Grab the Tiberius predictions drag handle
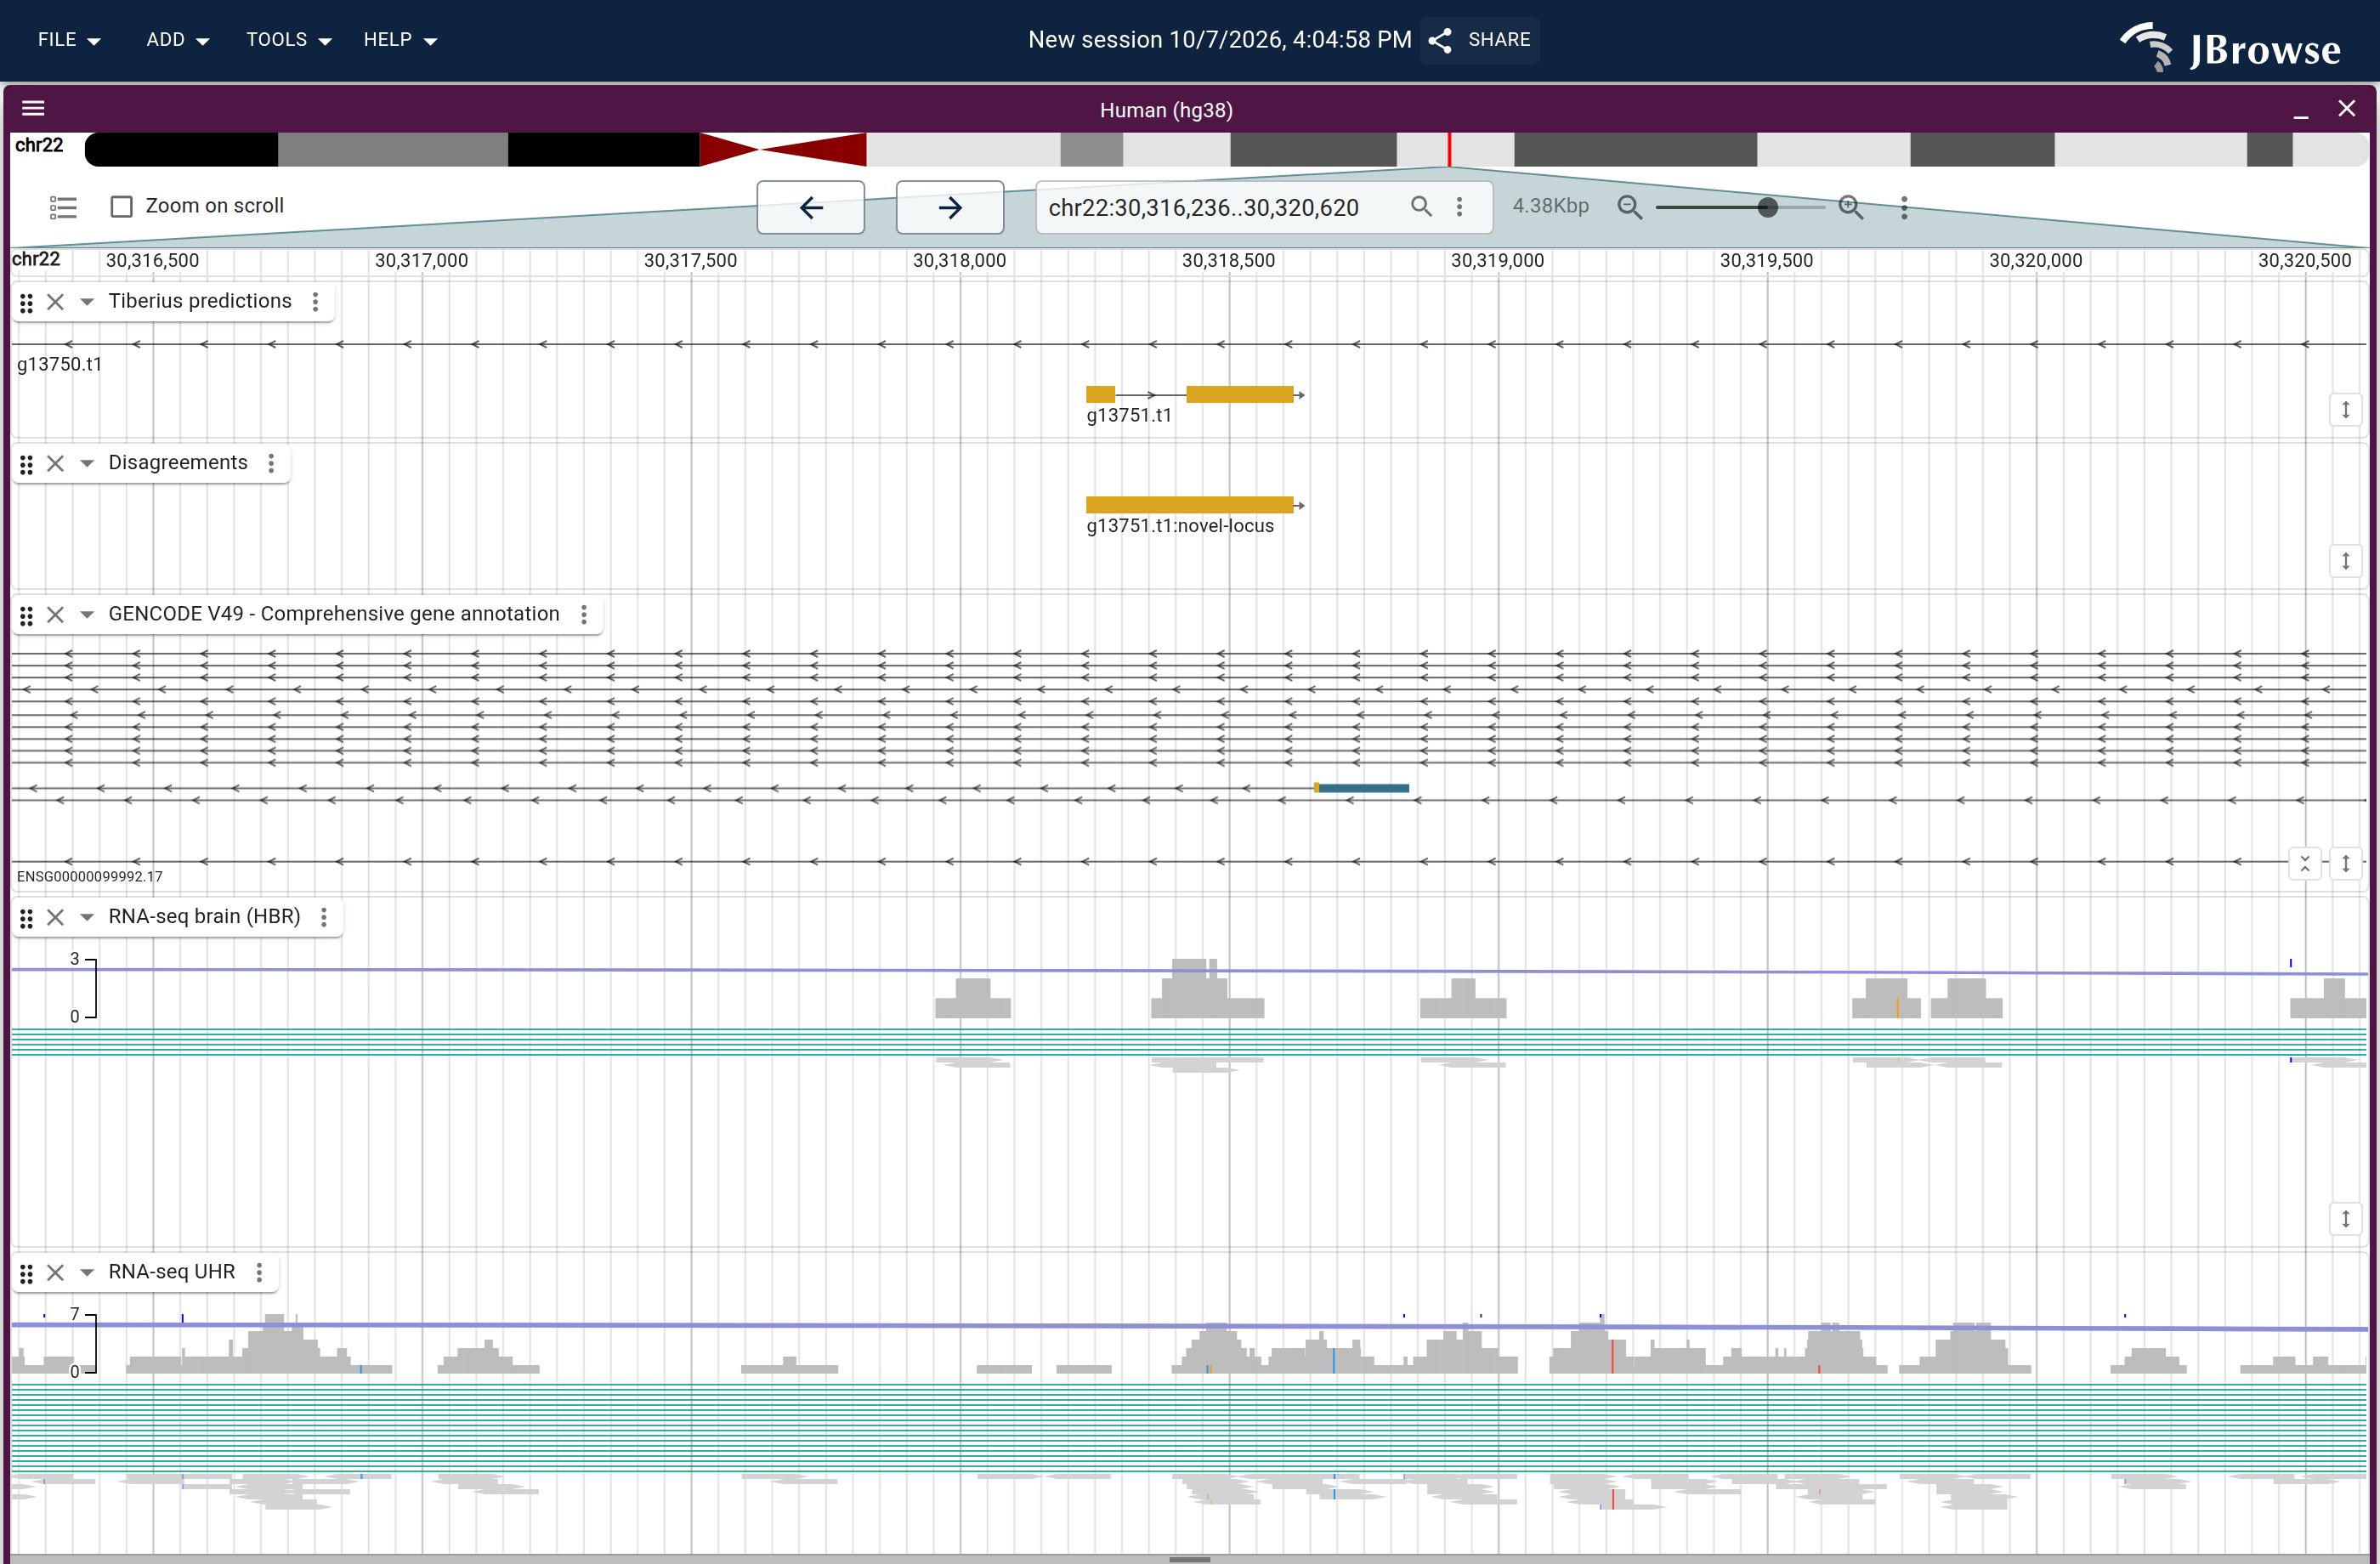 [27, 302]
